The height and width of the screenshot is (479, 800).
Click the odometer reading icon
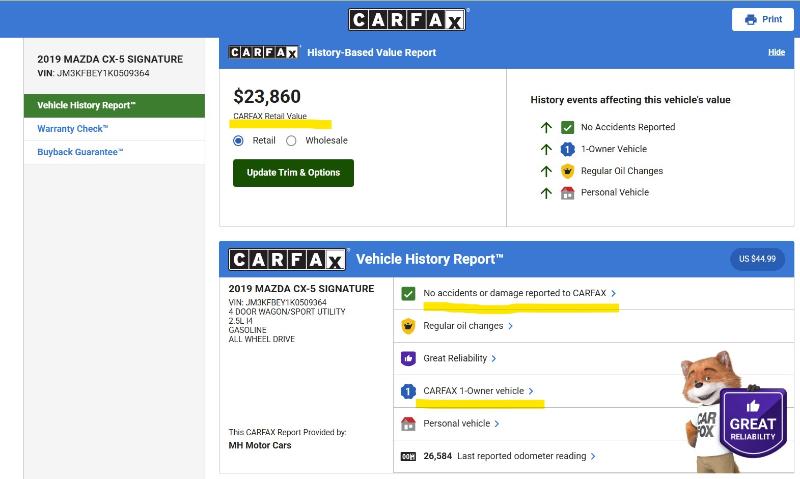click(x=408, y=456)
